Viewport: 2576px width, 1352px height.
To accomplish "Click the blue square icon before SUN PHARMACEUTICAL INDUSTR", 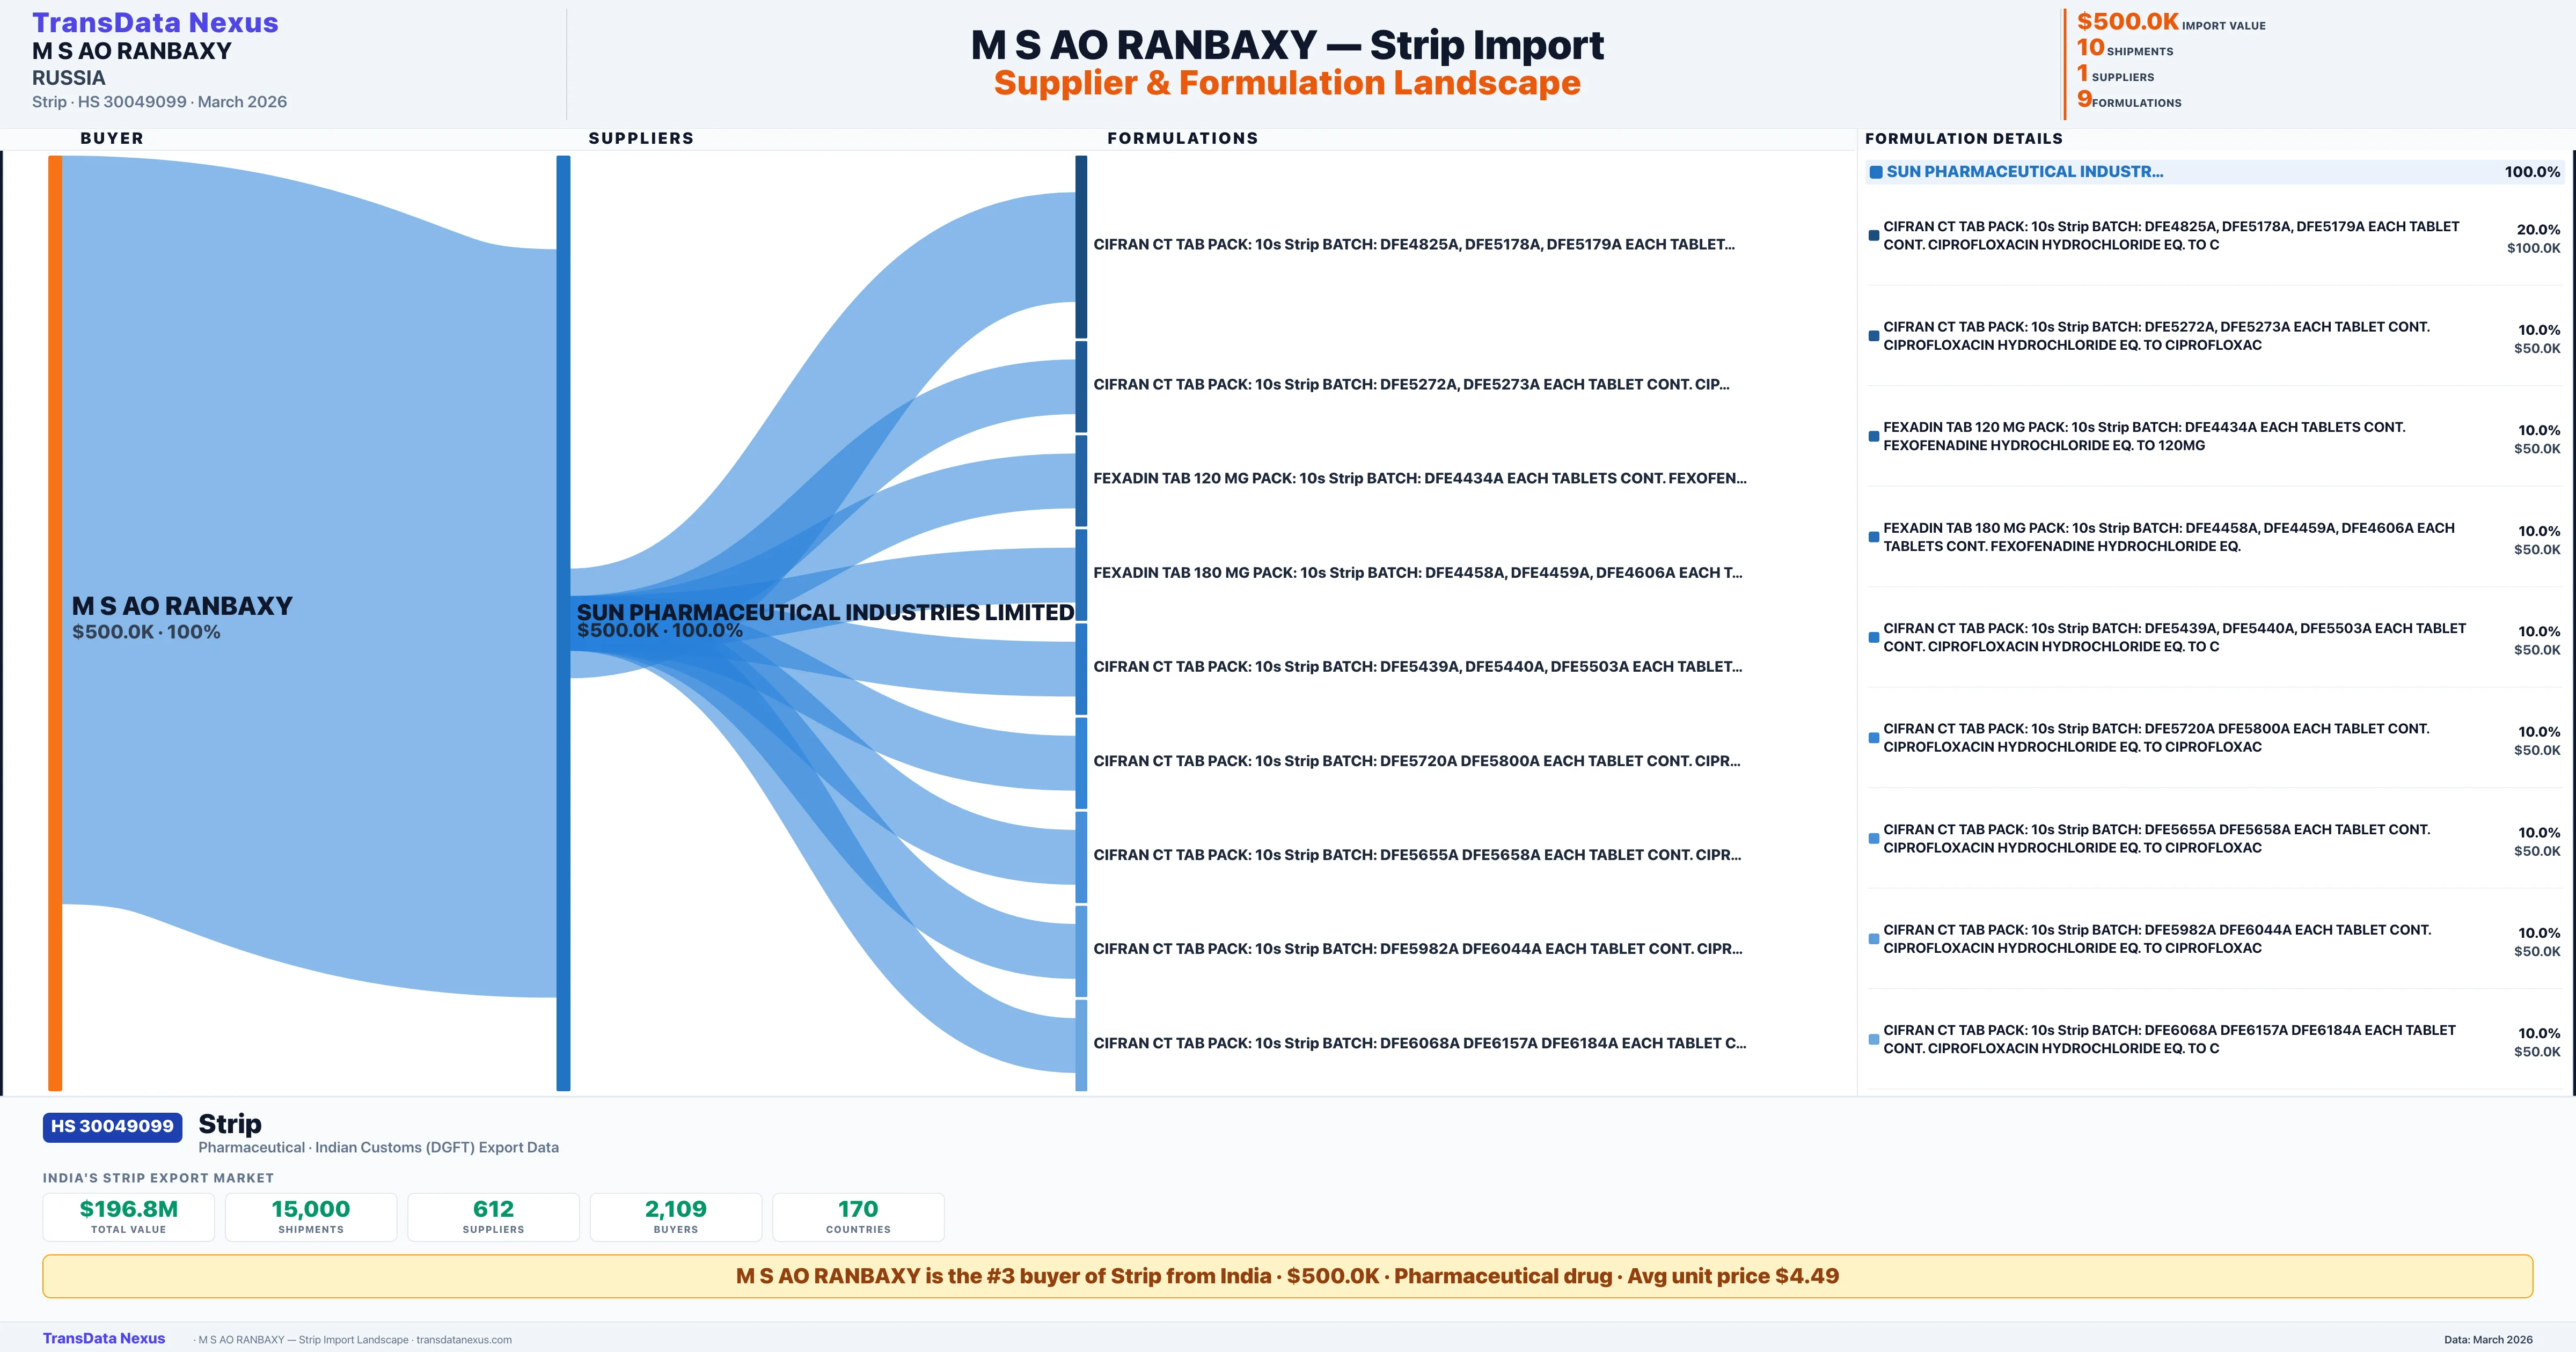I will click(1876, 172).
